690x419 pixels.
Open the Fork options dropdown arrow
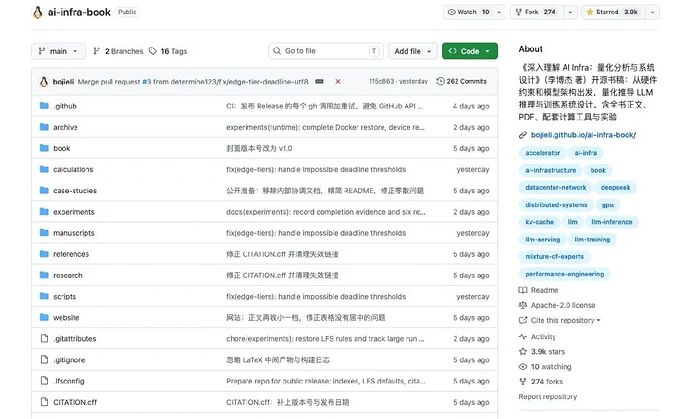click(x=570, y=12)
